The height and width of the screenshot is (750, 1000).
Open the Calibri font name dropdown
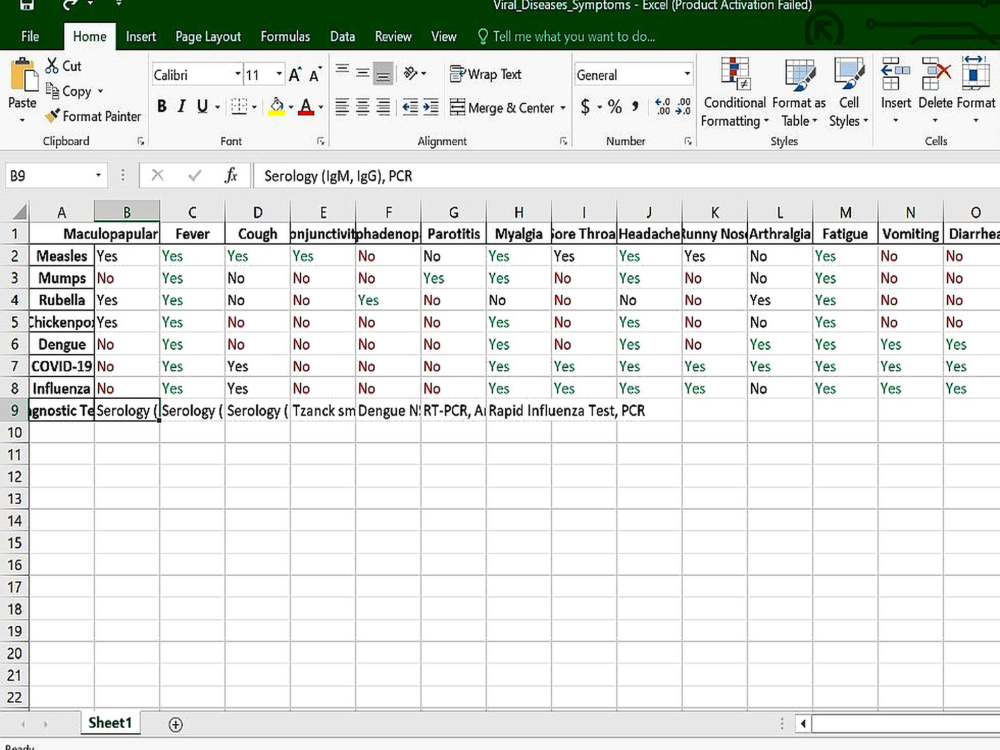tap(238, 74)
